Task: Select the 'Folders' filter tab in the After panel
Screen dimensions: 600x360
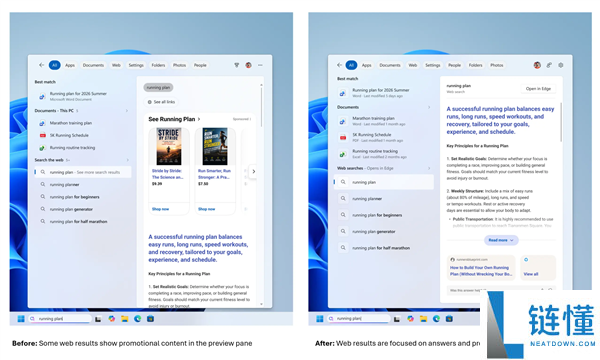Action: (x=476, y=65)
